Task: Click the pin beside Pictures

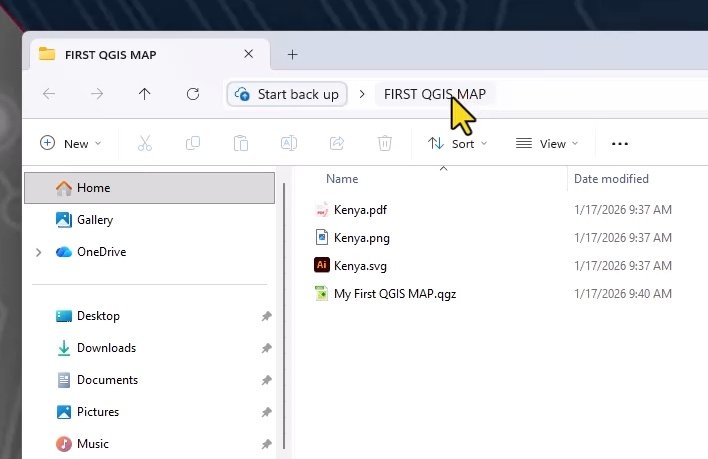Action: pyautogui.click(x=266, y=412)
